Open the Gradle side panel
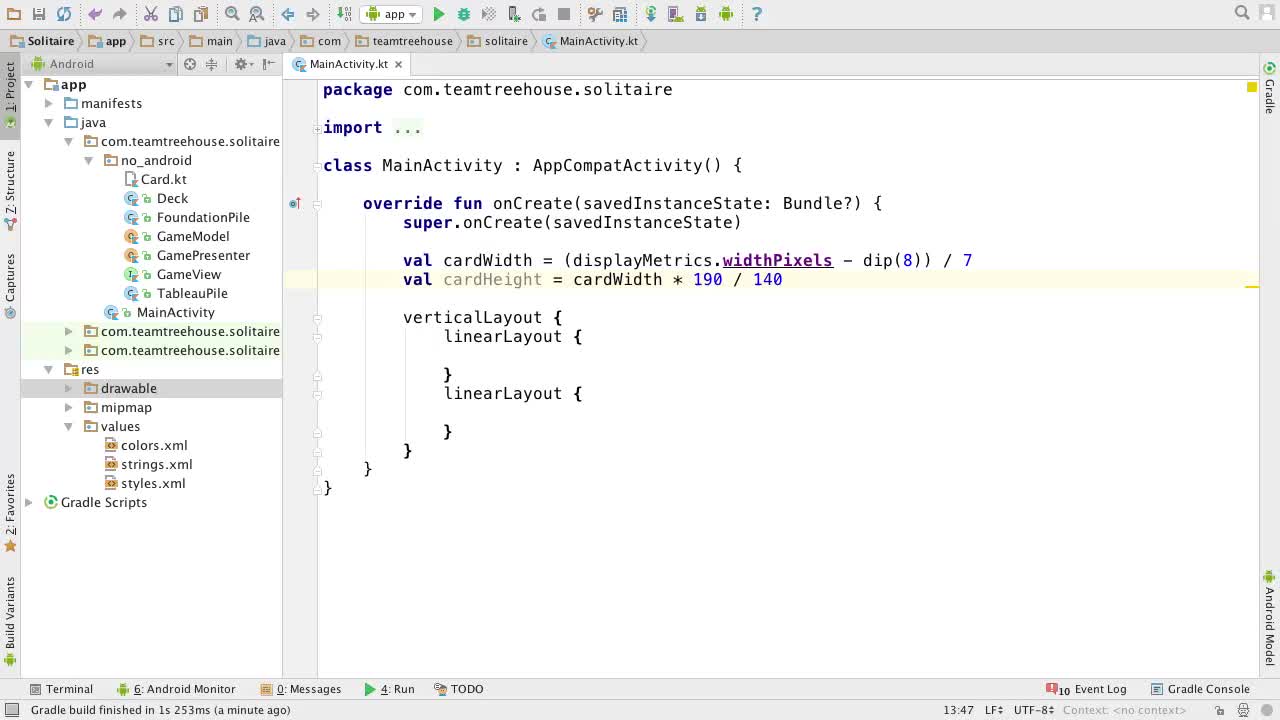This screenshot has width=1280, height=720. pos(1269,90)
